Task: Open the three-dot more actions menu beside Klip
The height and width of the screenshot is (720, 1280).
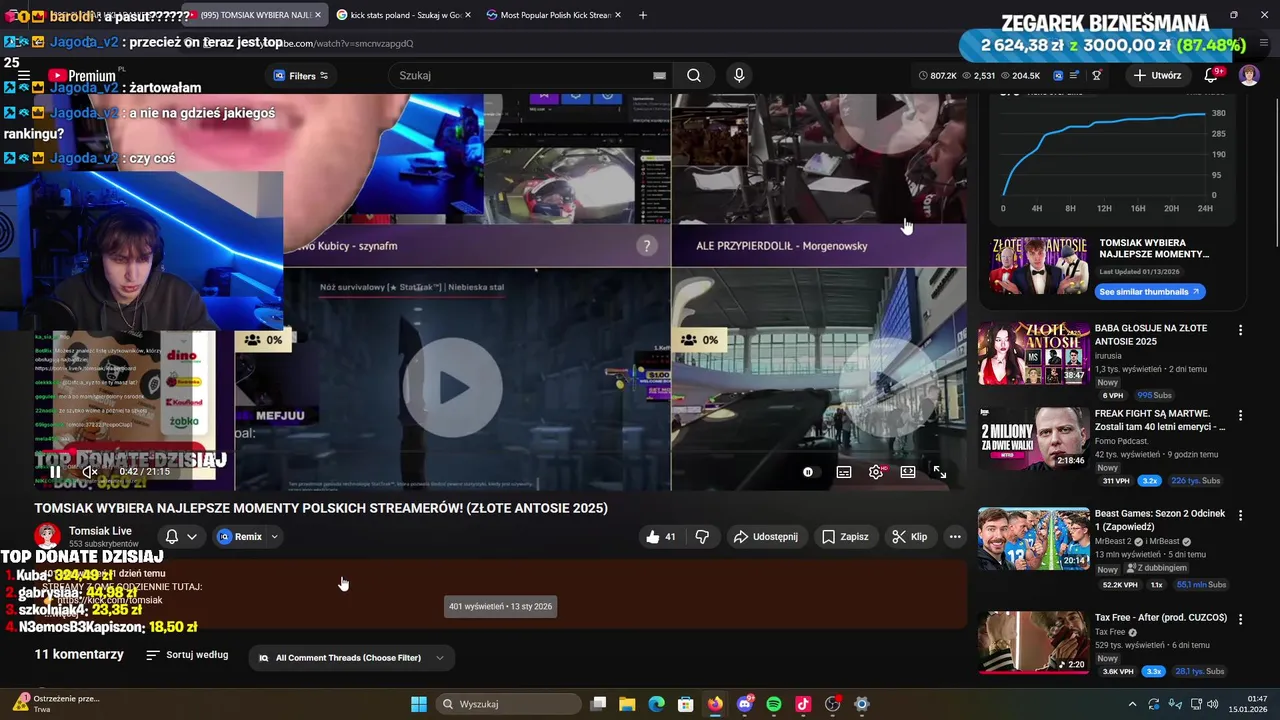Action: (955, 537)
